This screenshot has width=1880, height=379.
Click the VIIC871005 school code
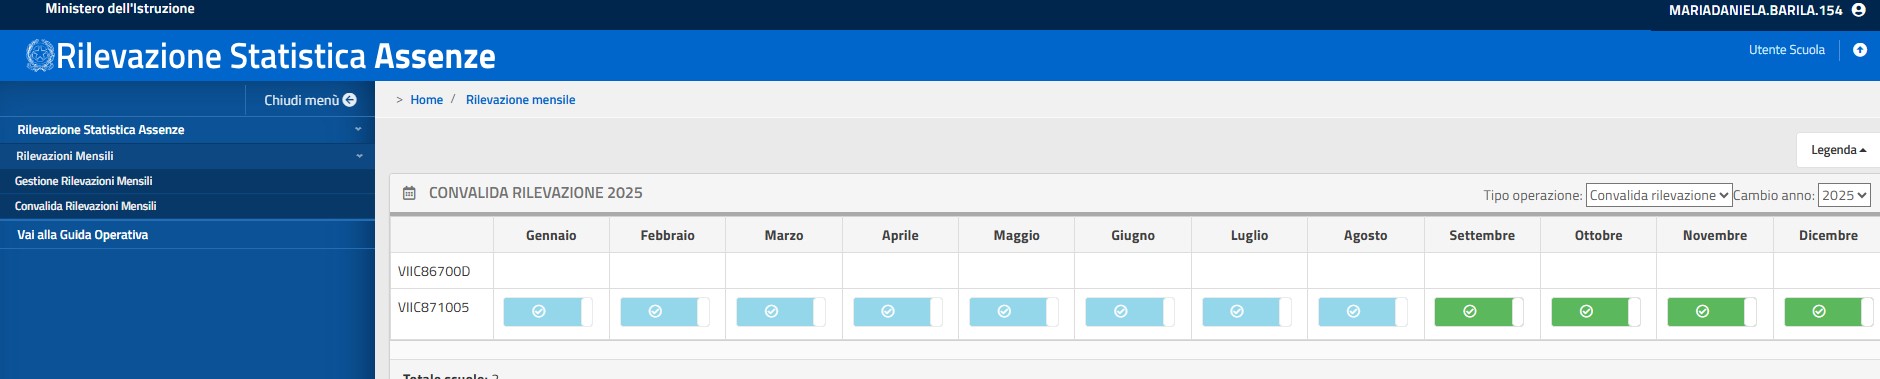[x=433, y=307]
